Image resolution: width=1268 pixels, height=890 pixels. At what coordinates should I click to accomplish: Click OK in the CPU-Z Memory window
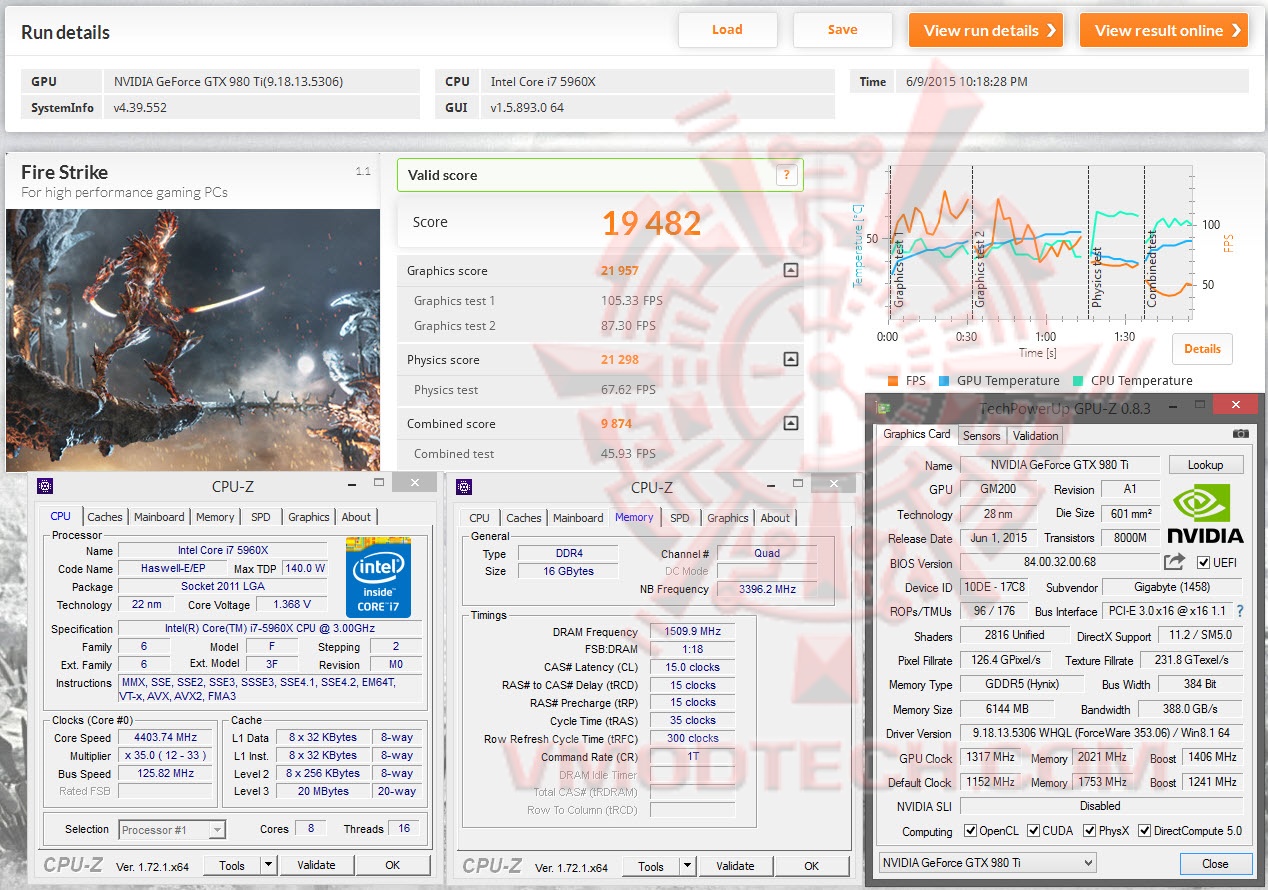[812, 866]
